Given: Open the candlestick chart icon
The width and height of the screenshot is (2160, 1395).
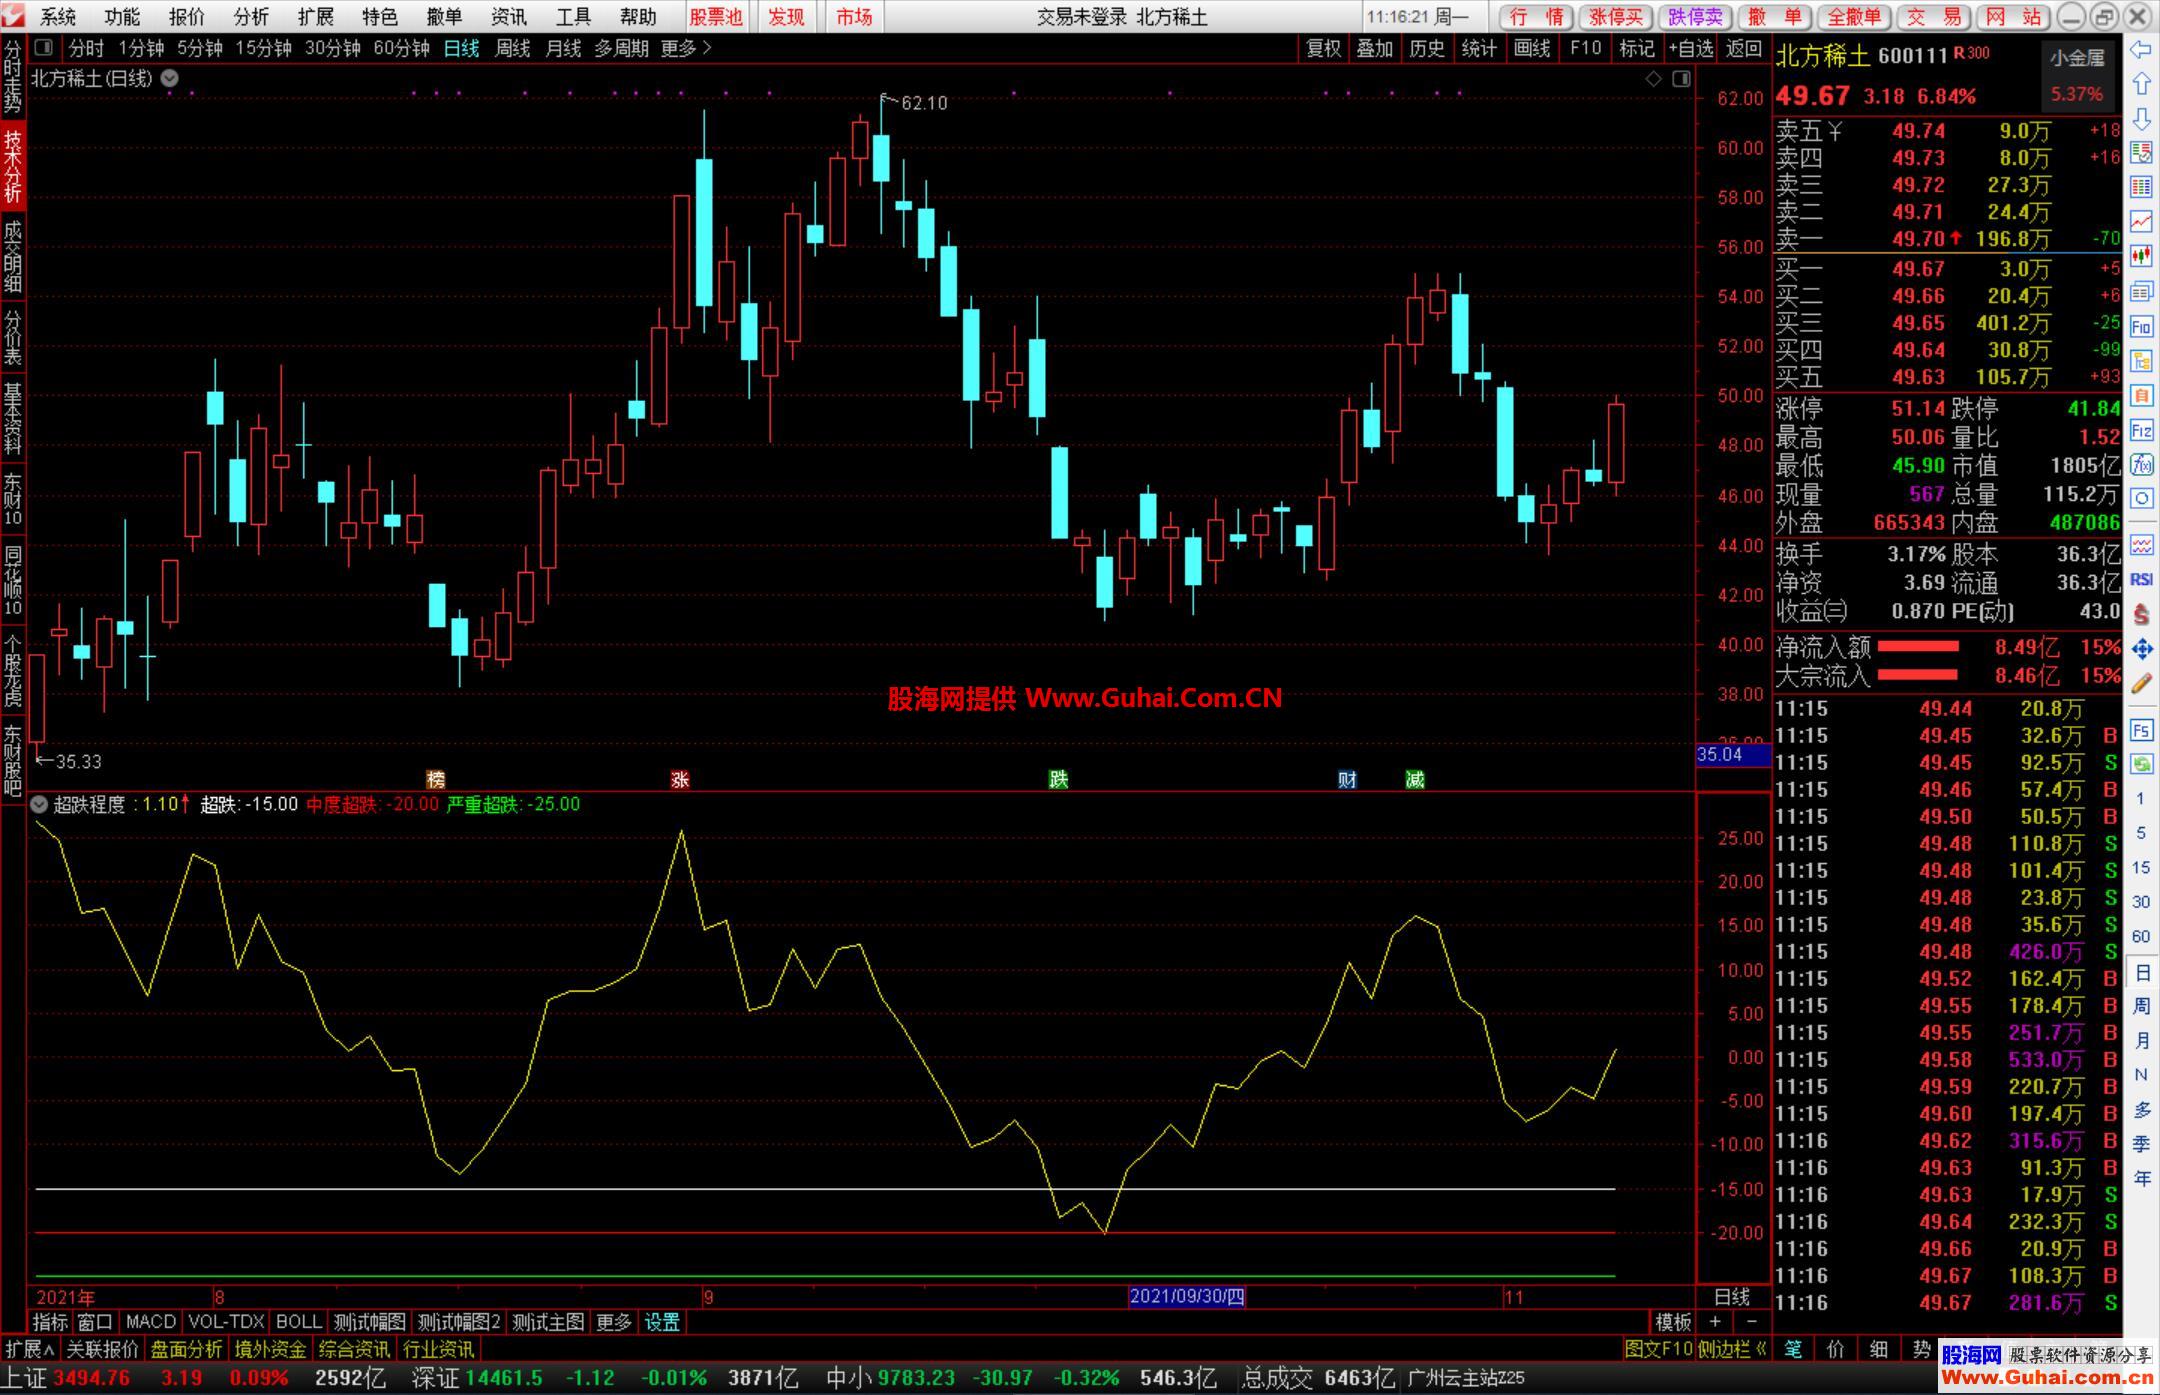Looking at the screenshot, I should (2141, 256).
